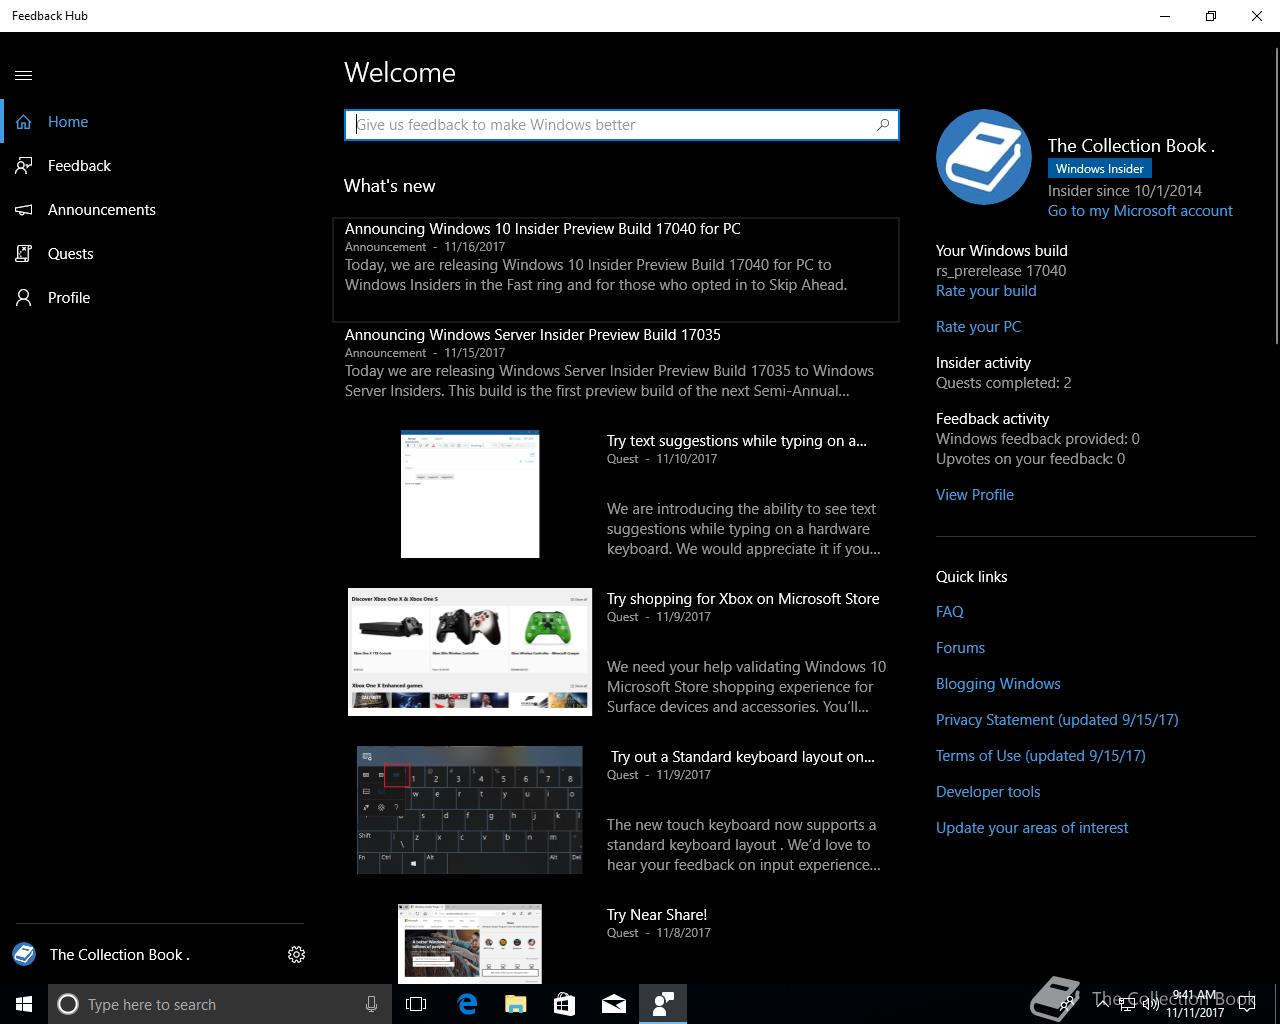Open the hamburger navigation menu
1280x1024 pixels.
(24, 75)
